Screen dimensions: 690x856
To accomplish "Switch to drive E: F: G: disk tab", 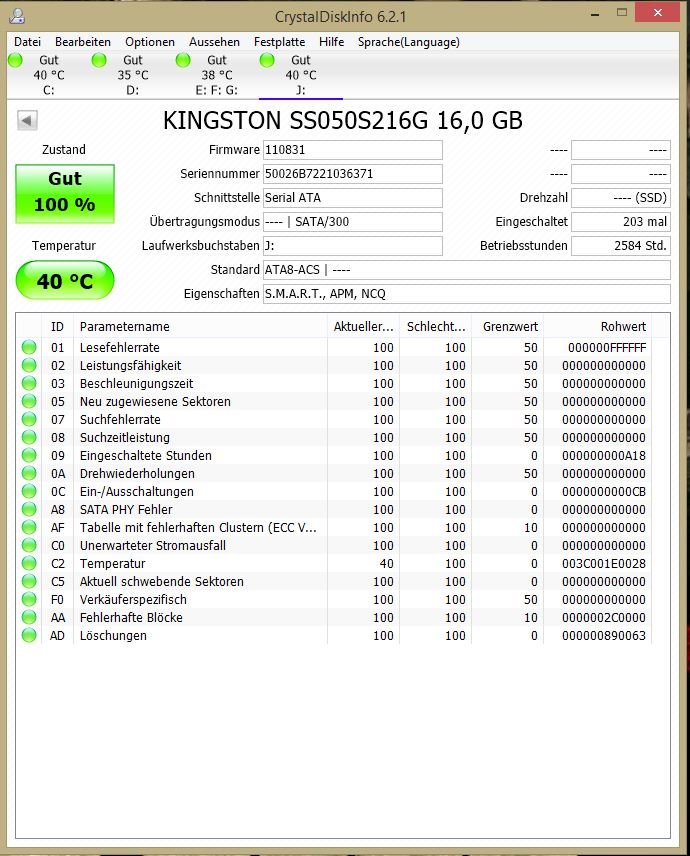I will click(x=217, y=75).
